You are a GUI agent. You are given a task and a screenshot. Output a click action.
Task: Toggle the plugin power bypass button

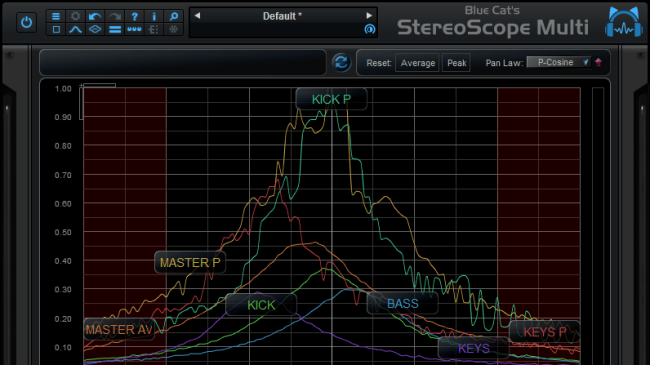click(26, 22)
